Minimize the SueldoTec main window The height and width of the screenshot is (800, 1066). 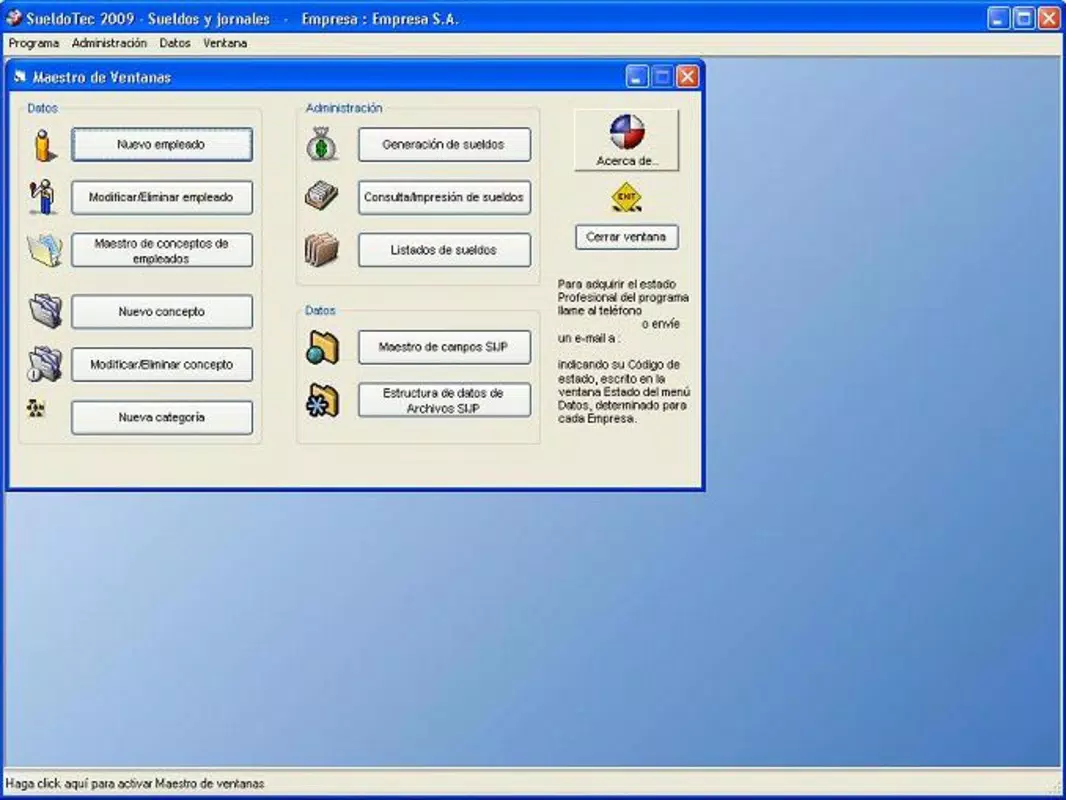click(x=998, y=18)
